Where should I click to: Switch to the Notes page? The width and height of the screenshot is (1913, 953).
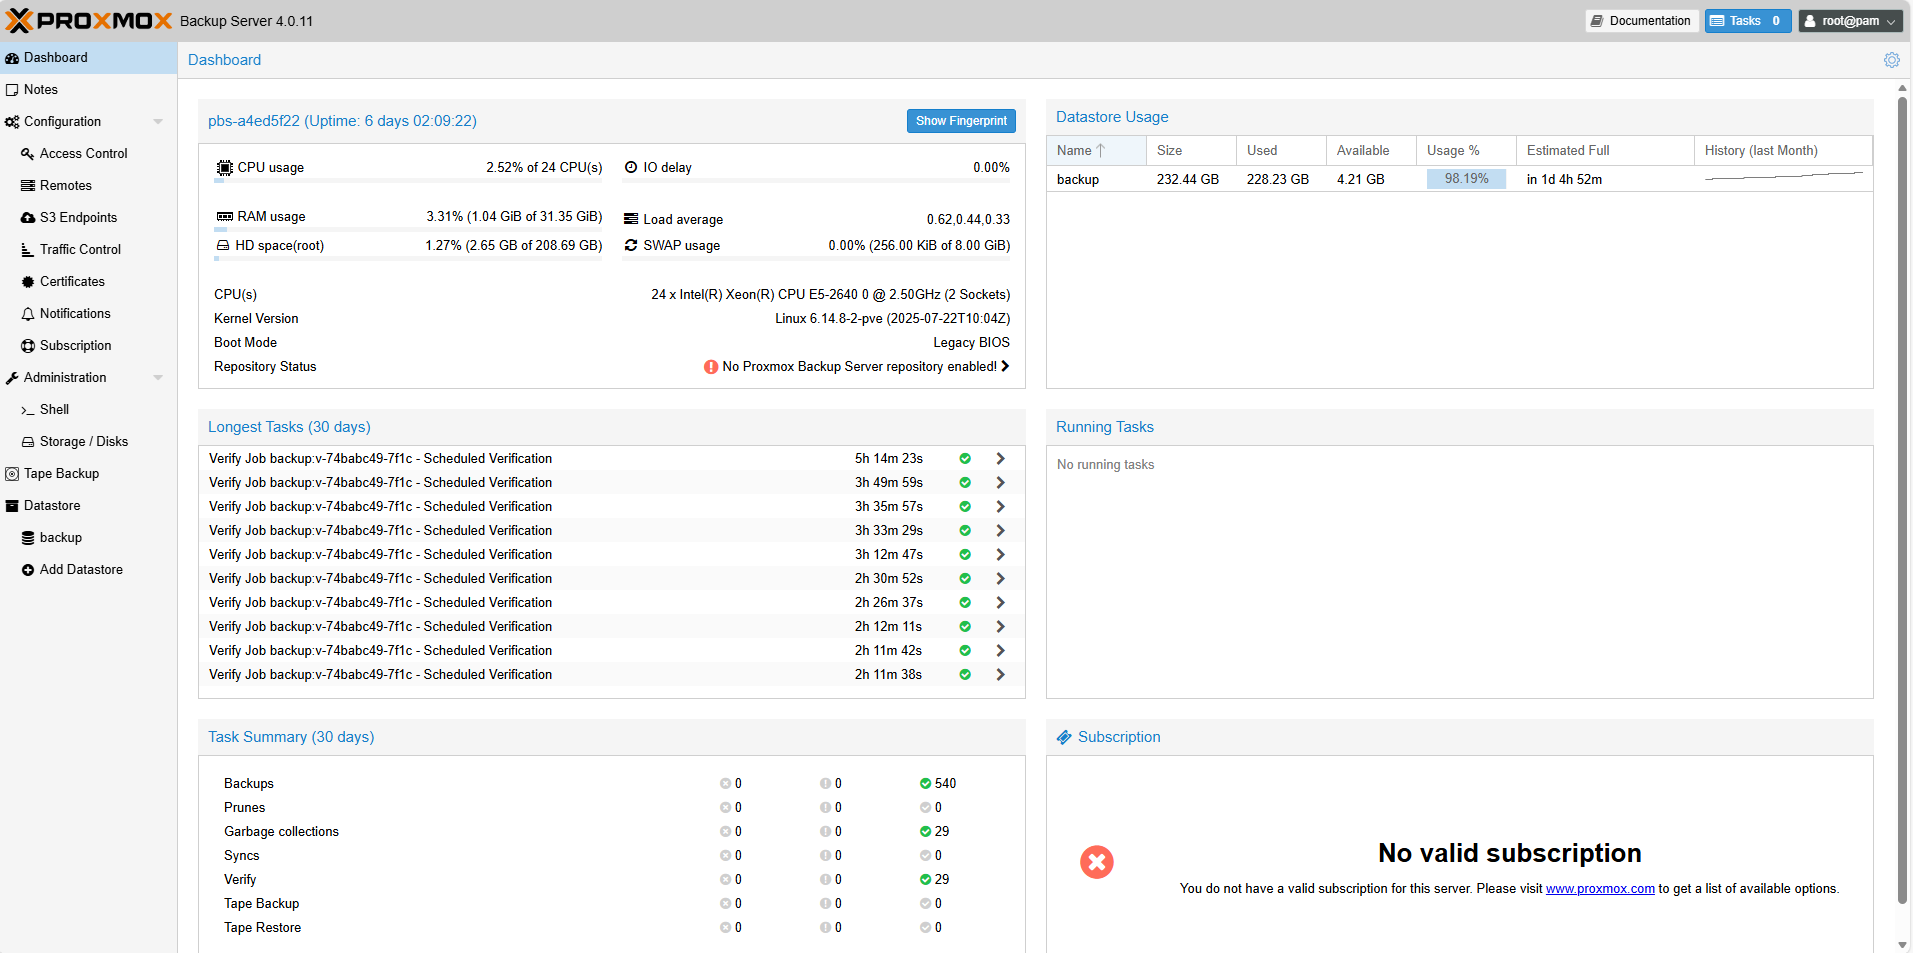[x=39, y=89]
